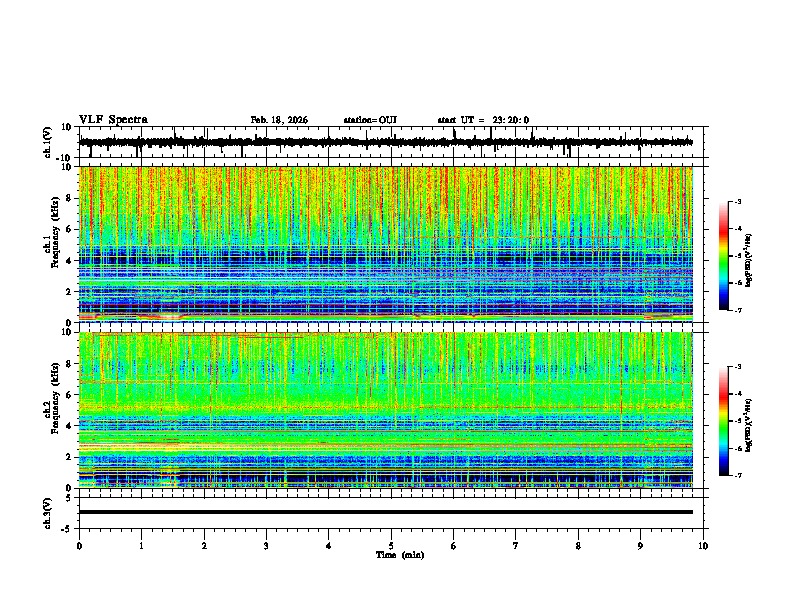Click the "1" minute tick label
Image resolution: width=792 pixels, height=612 pixels.
141,546
